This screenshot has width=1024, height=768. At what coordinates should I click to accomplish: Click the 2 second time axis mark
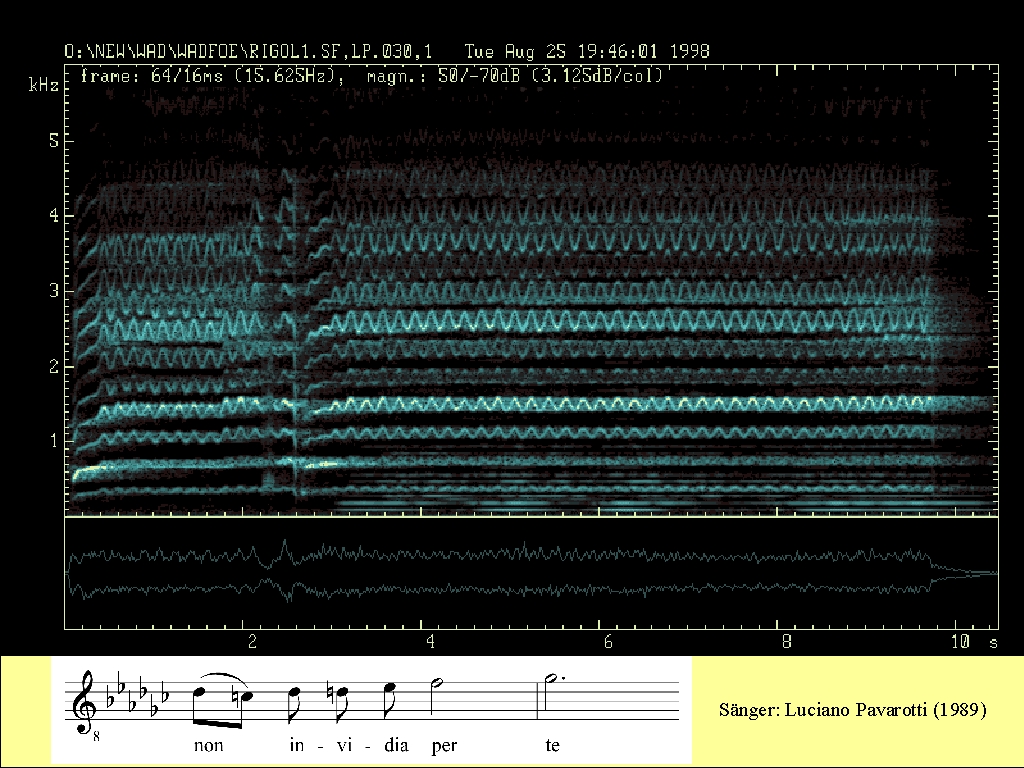pyautogui.click(x=252, y=640)
